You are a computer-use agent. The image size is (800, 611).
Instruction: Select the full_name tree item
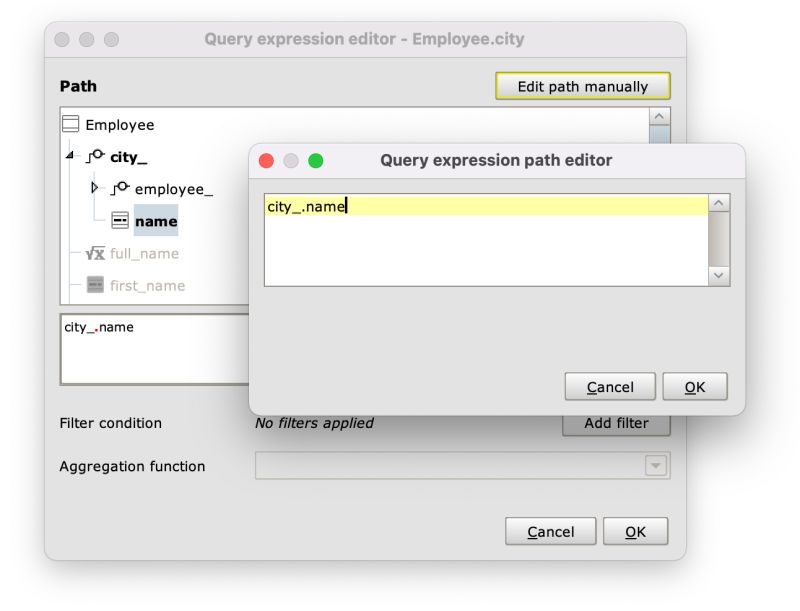(144, 253)
